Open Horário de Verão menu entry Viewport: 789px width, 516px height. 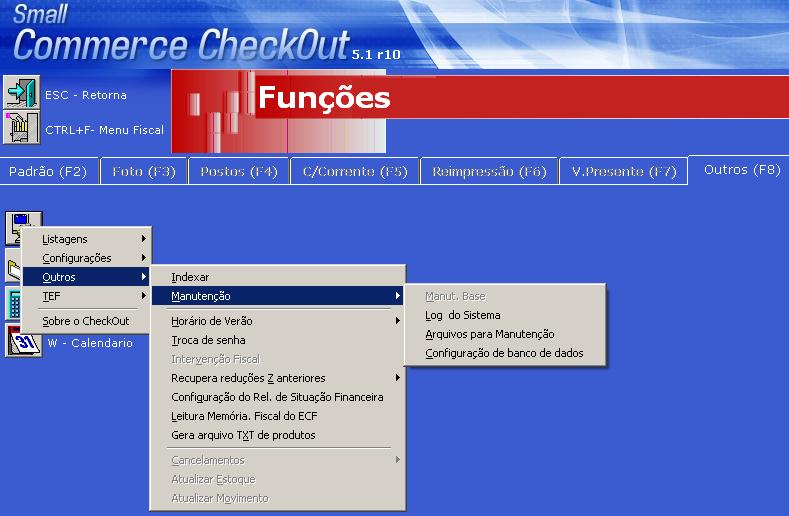click(x=278, y=321)
